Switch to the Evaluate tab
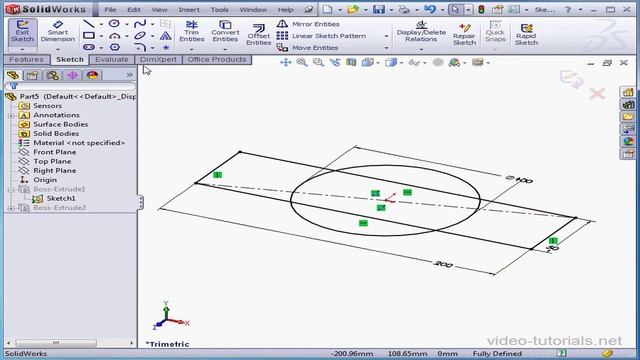640x360 pixels. coord(111,60)
